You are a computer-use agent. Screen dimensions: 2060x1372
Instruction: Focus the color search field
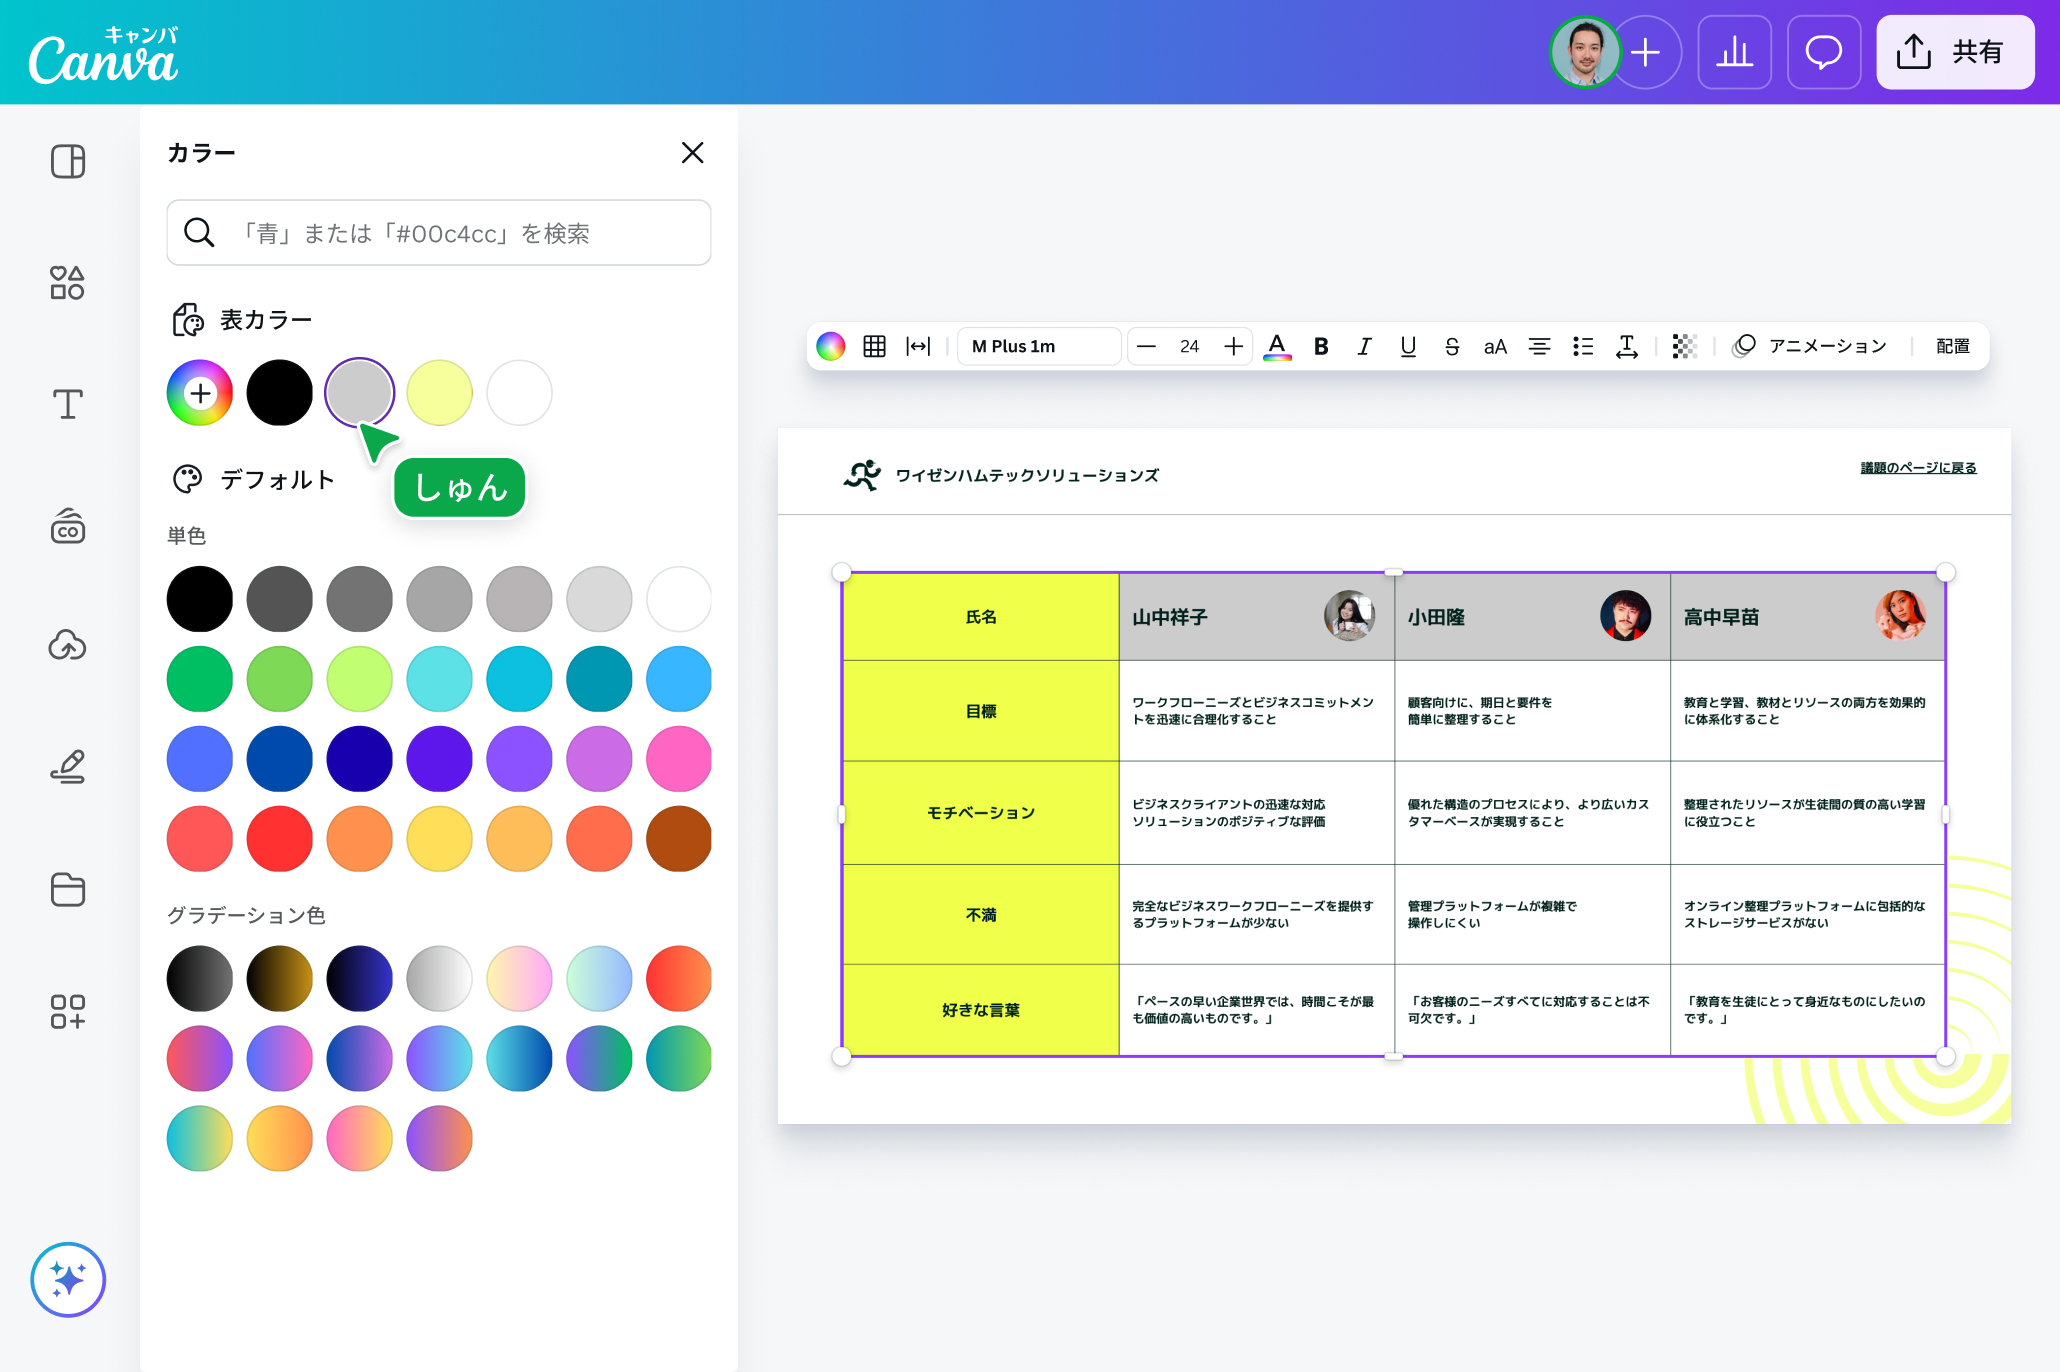coord(439,232)
